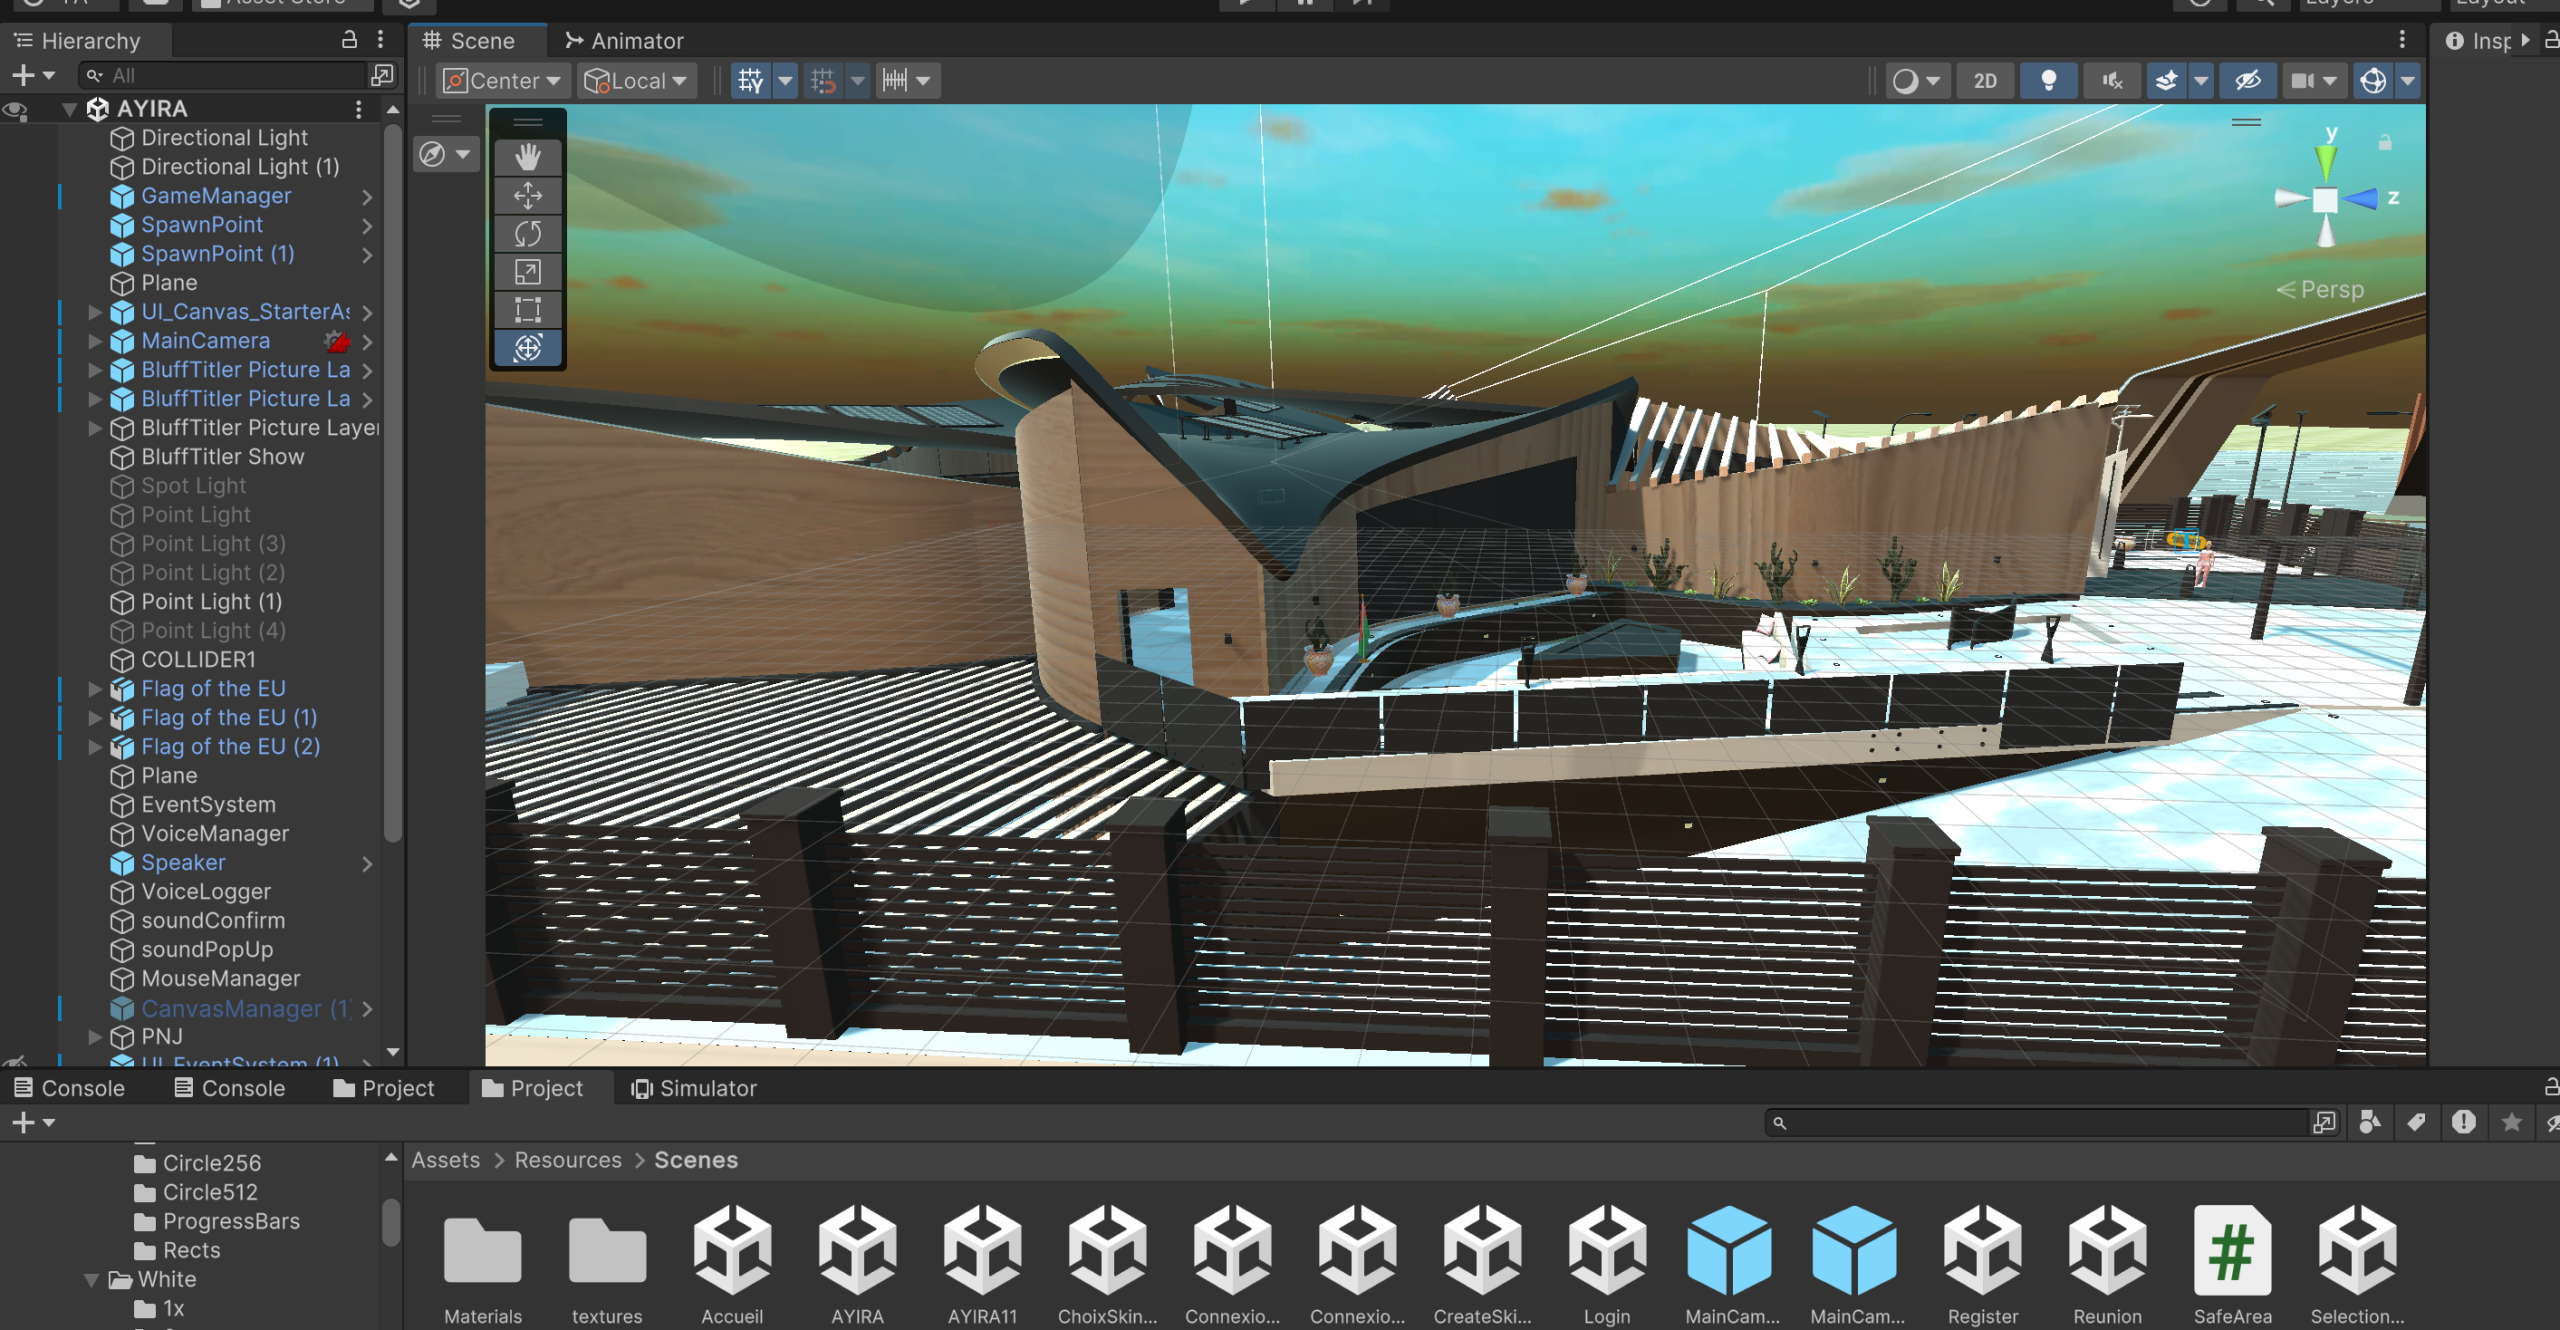Open the Center pivot dropdown

tap(503, 81)
